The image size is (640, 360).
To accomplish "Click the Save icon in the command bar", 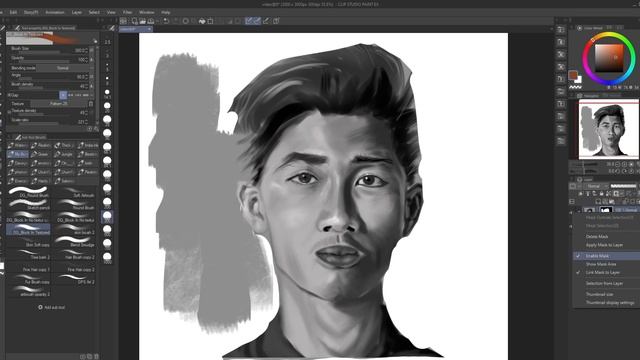I will 151,21.
